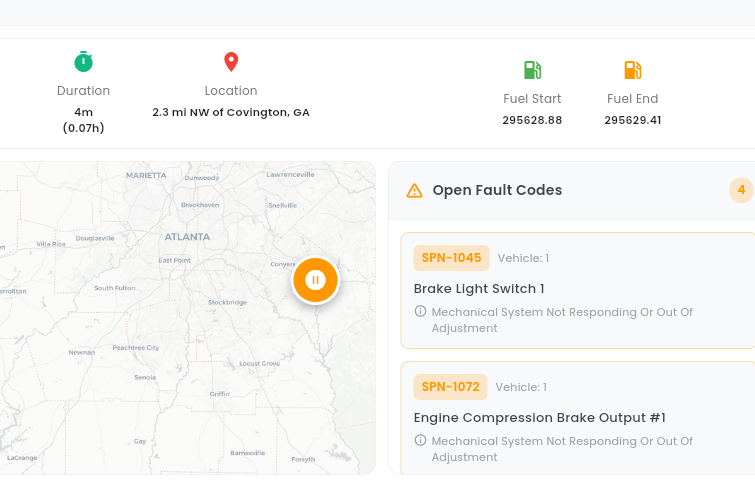
Task: Click the ATLANTA label on the map
Action: point(187,237)
